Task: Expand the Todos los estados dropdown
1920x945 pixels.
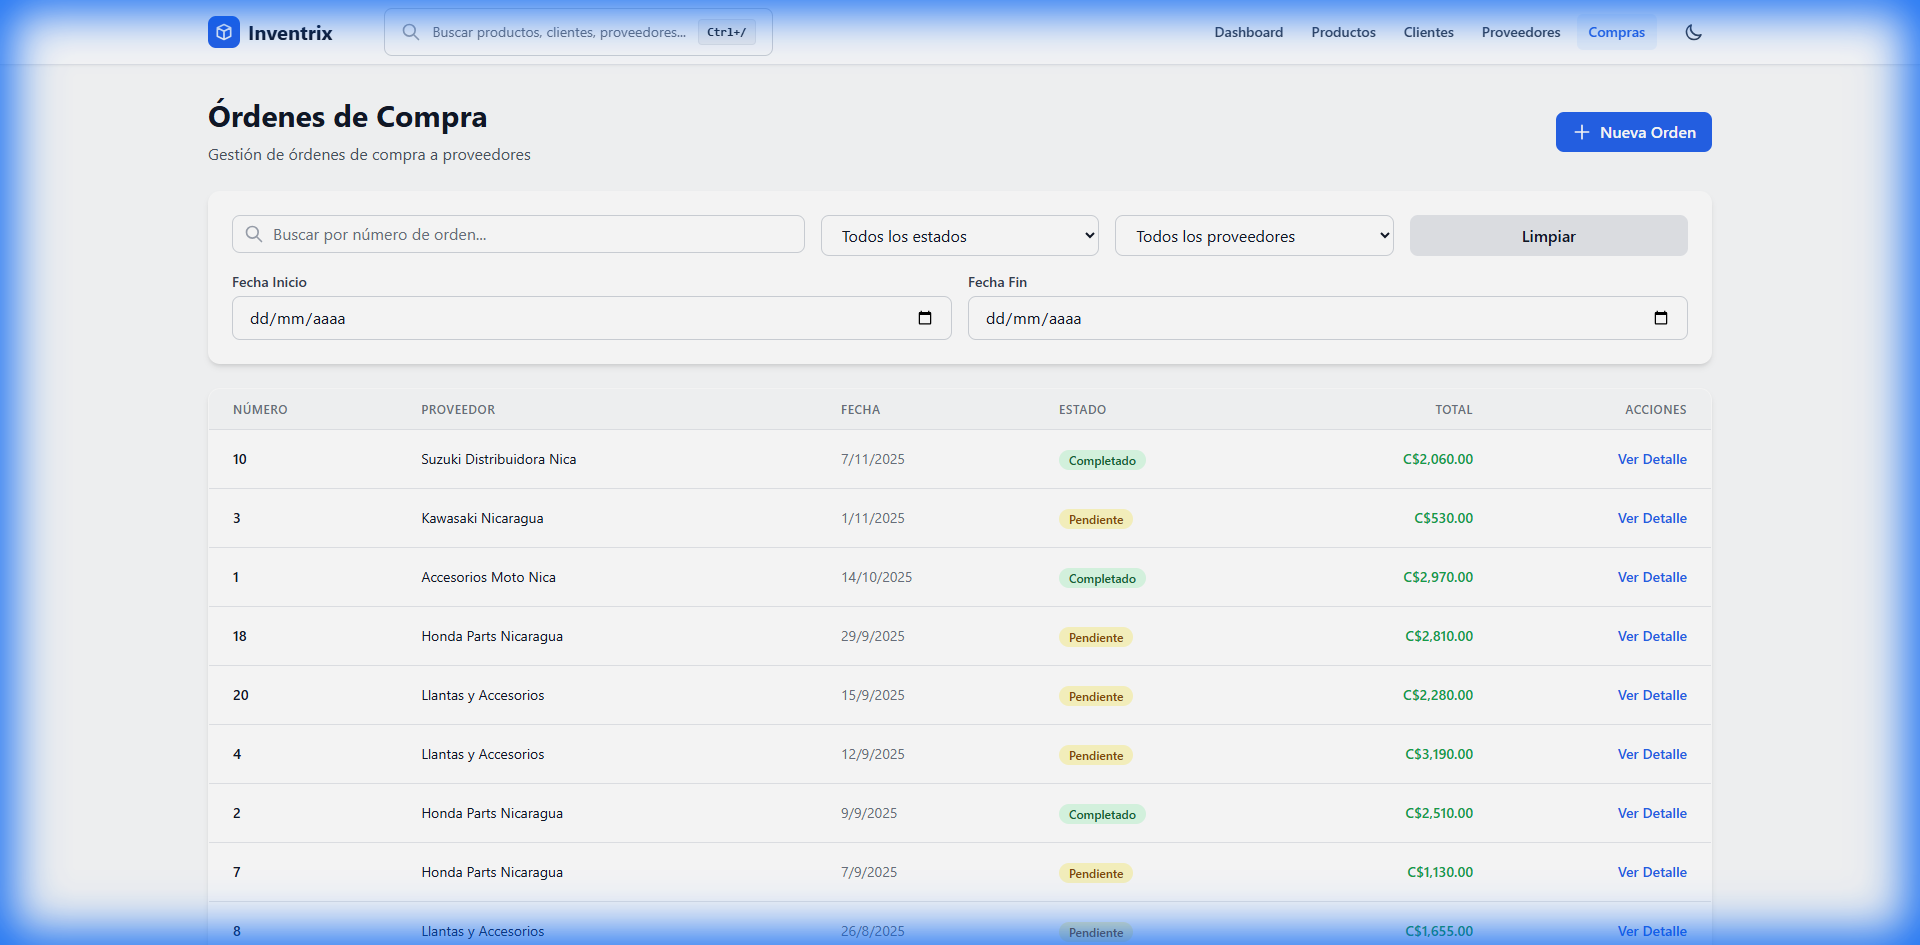Action: tap(959, 236)
